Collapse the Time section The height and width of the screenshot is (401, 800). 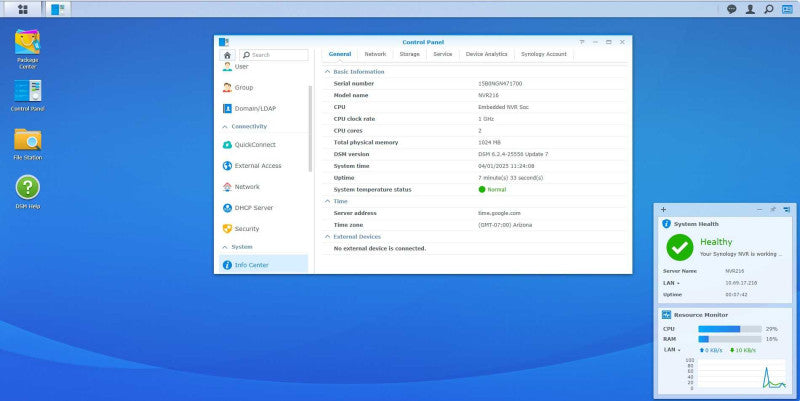[x=328, y=202]
